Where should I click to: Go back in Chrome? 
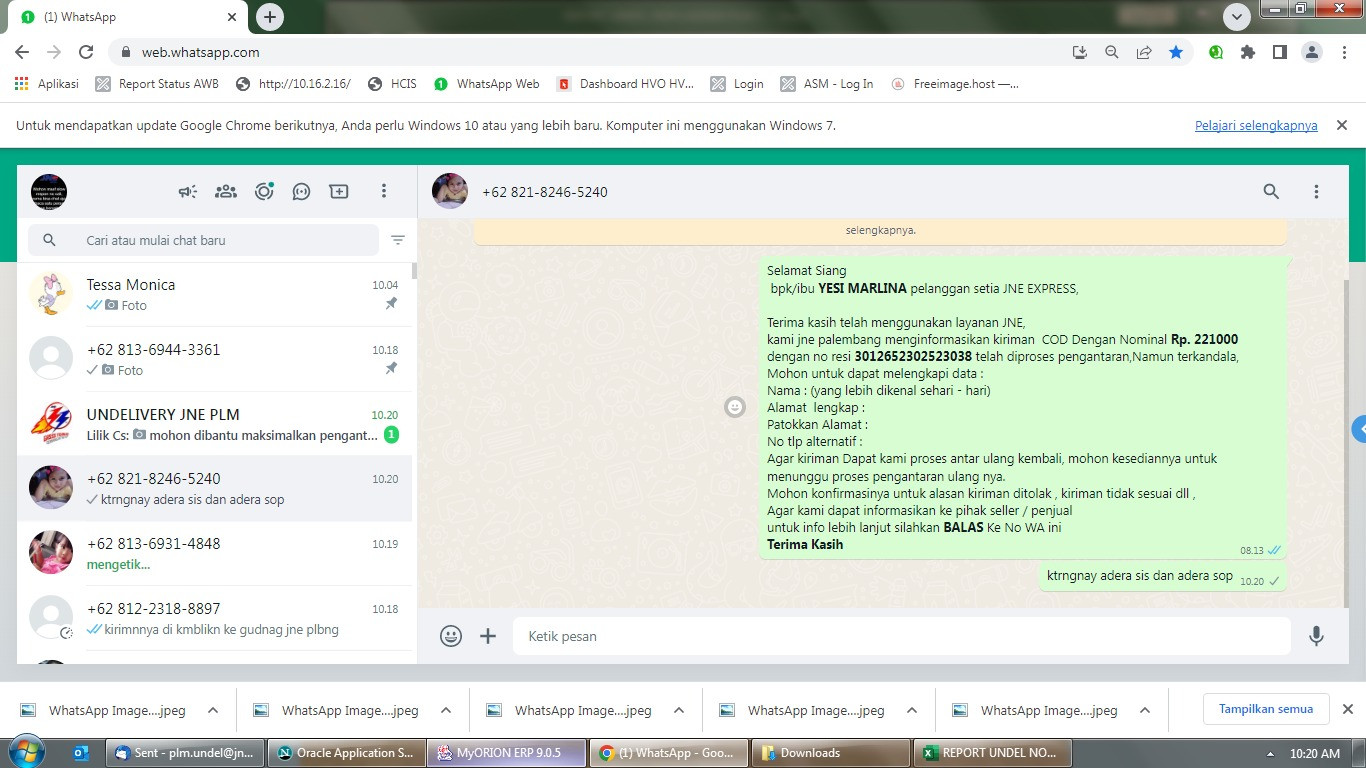coord(22,52)
